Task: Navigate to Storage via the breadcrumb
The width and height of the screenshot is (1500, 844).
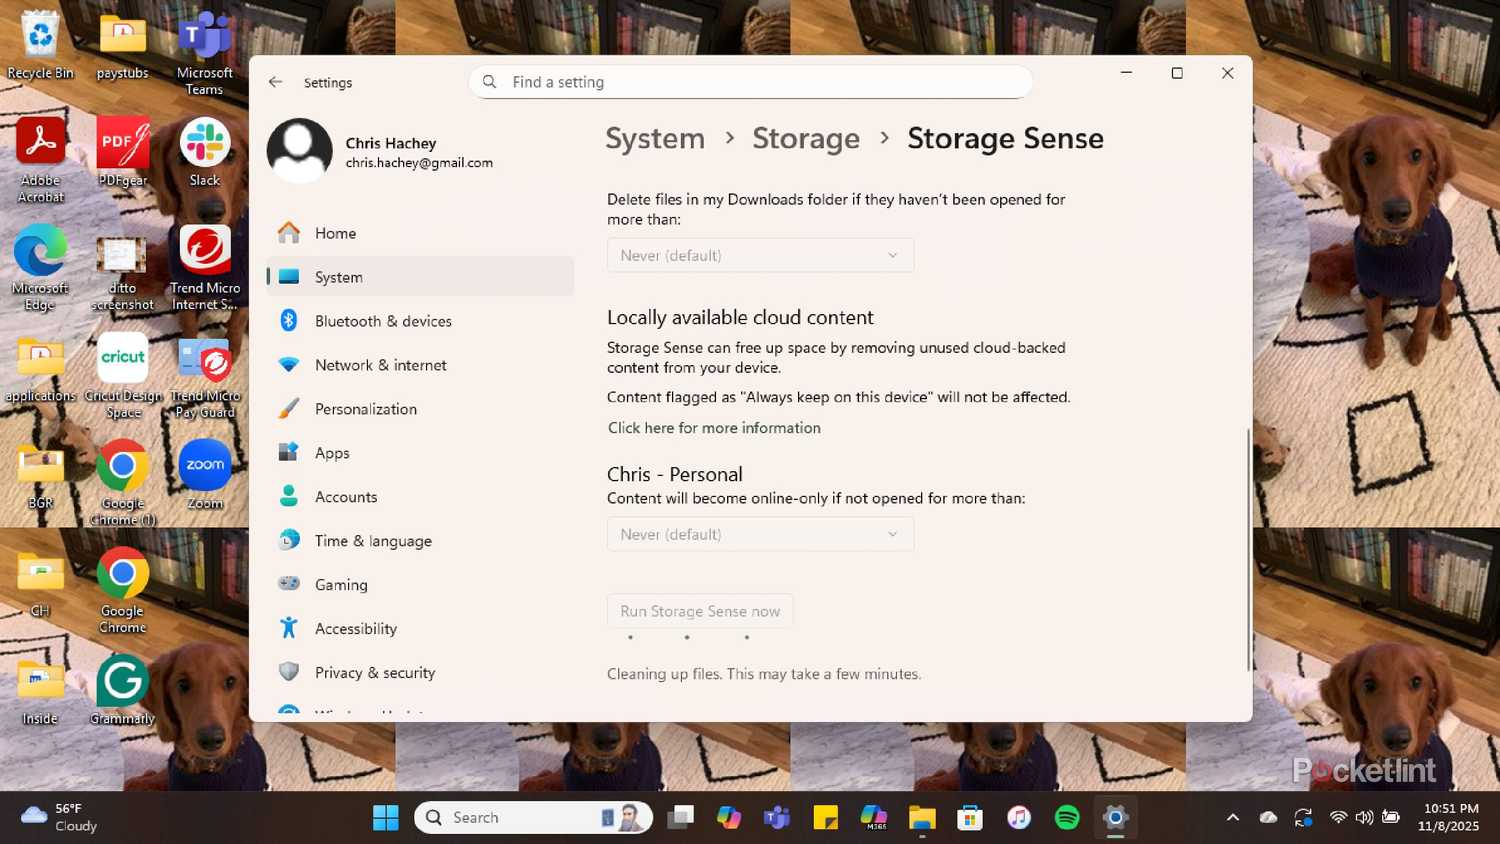Action: point(806,138)
